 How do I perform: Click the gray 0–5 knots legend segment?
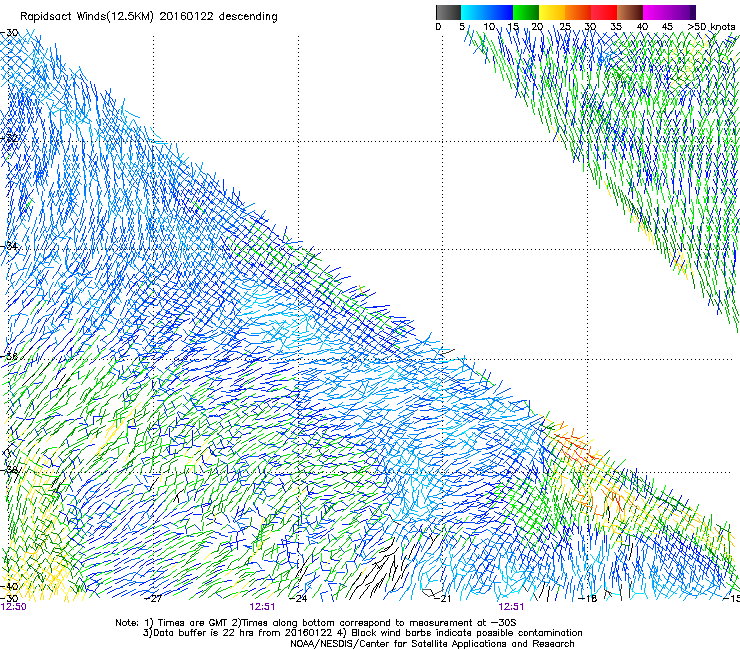tap(448, 12)
